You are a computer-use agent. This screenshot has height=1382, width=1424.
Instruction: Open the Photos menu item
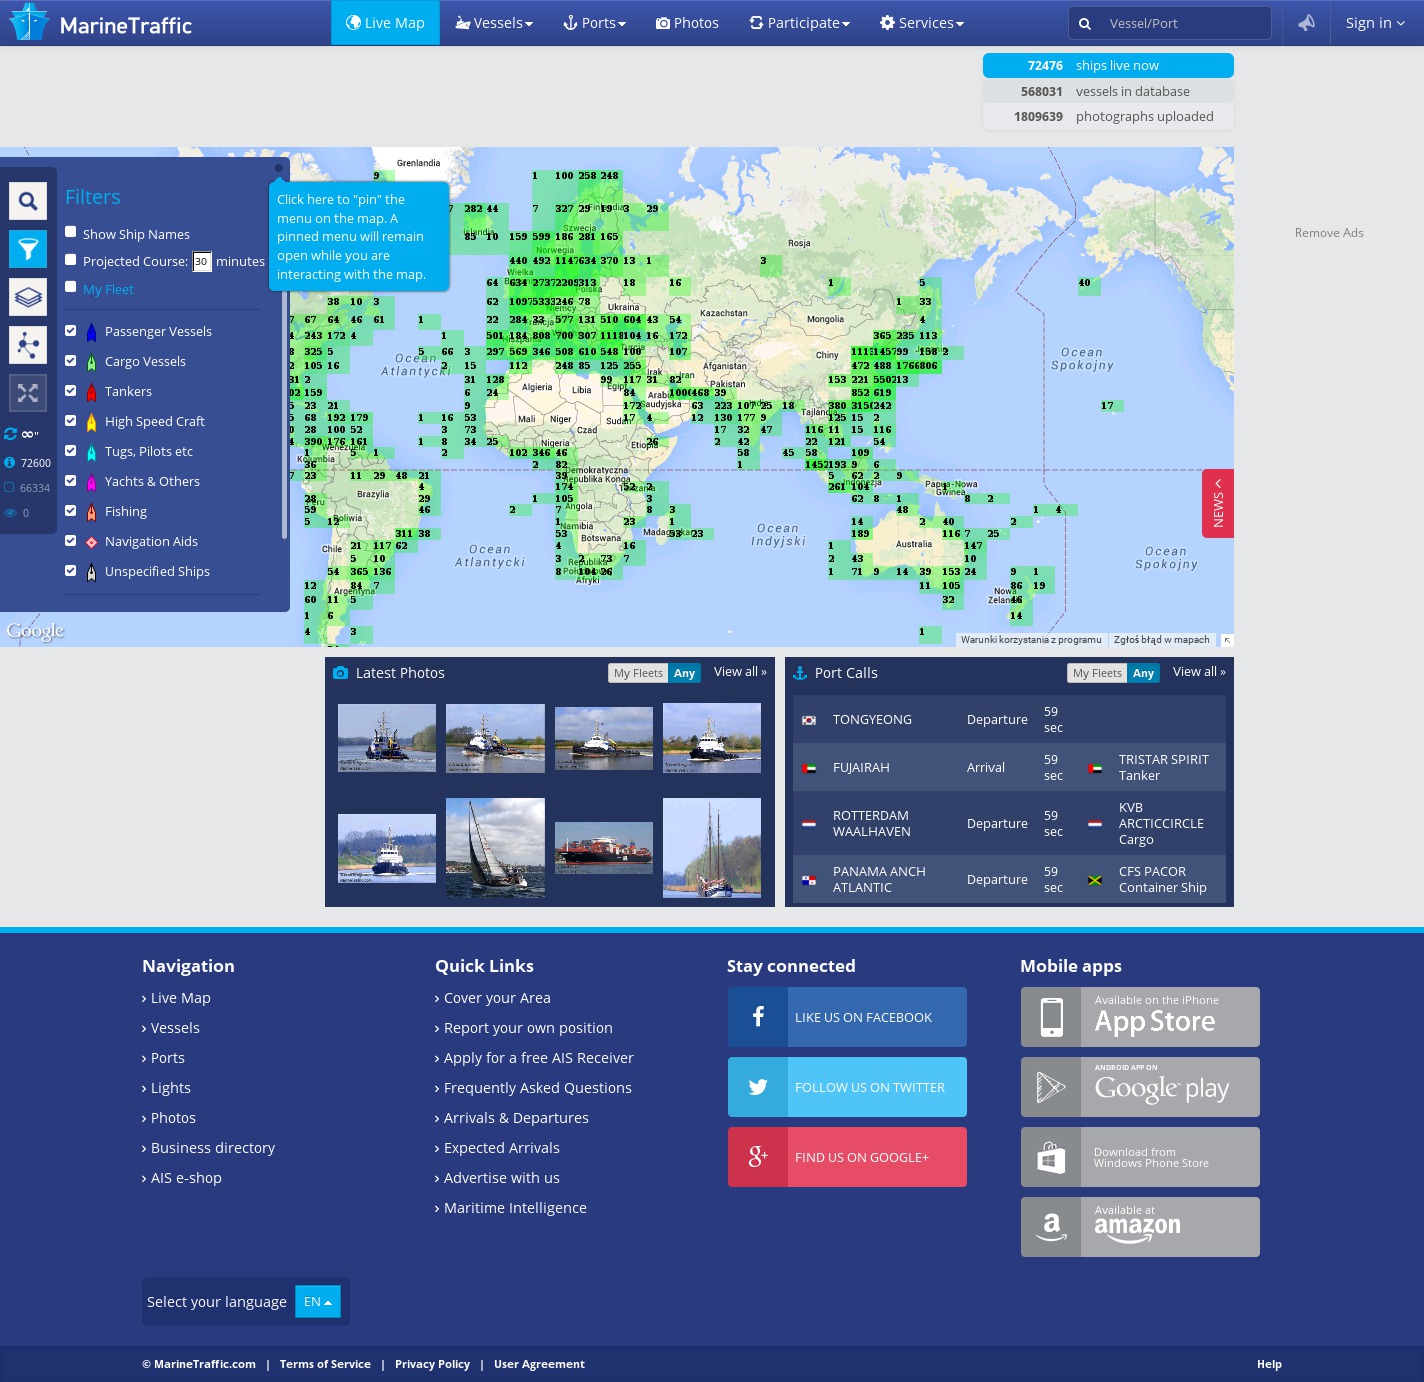[x=687, y=23]
